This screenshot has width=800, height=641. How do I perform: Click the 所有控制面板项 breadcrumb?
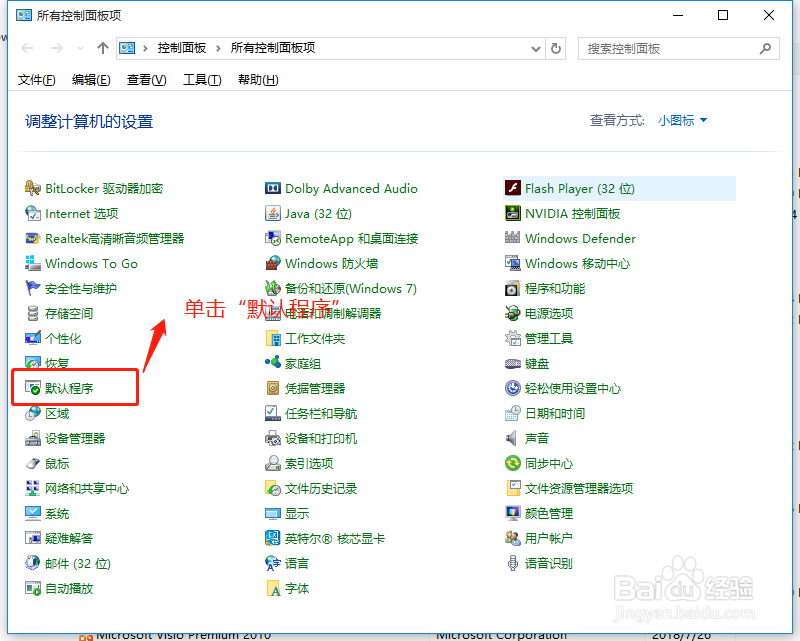[273, 48]
